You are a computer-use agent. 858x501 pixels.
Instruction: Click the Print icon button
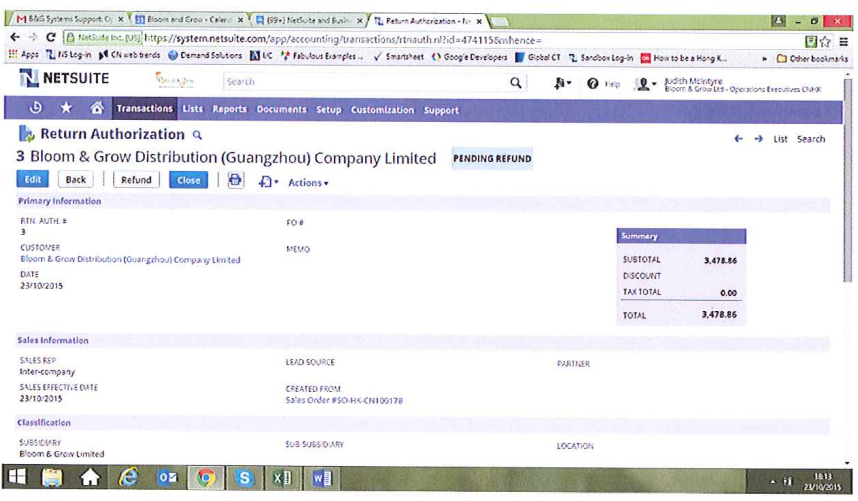[235, 180]
